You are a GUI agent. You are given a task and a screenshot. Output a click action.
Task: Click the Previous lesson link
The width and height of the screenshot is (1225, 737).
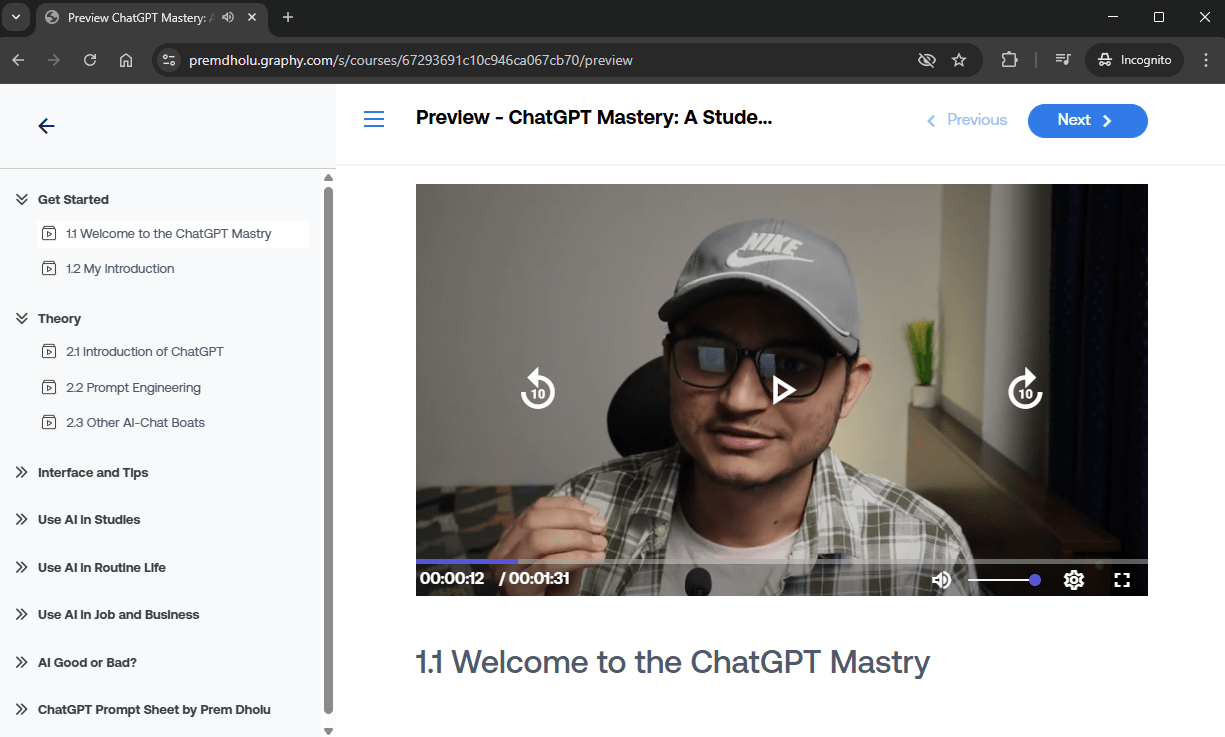[967, 120]
